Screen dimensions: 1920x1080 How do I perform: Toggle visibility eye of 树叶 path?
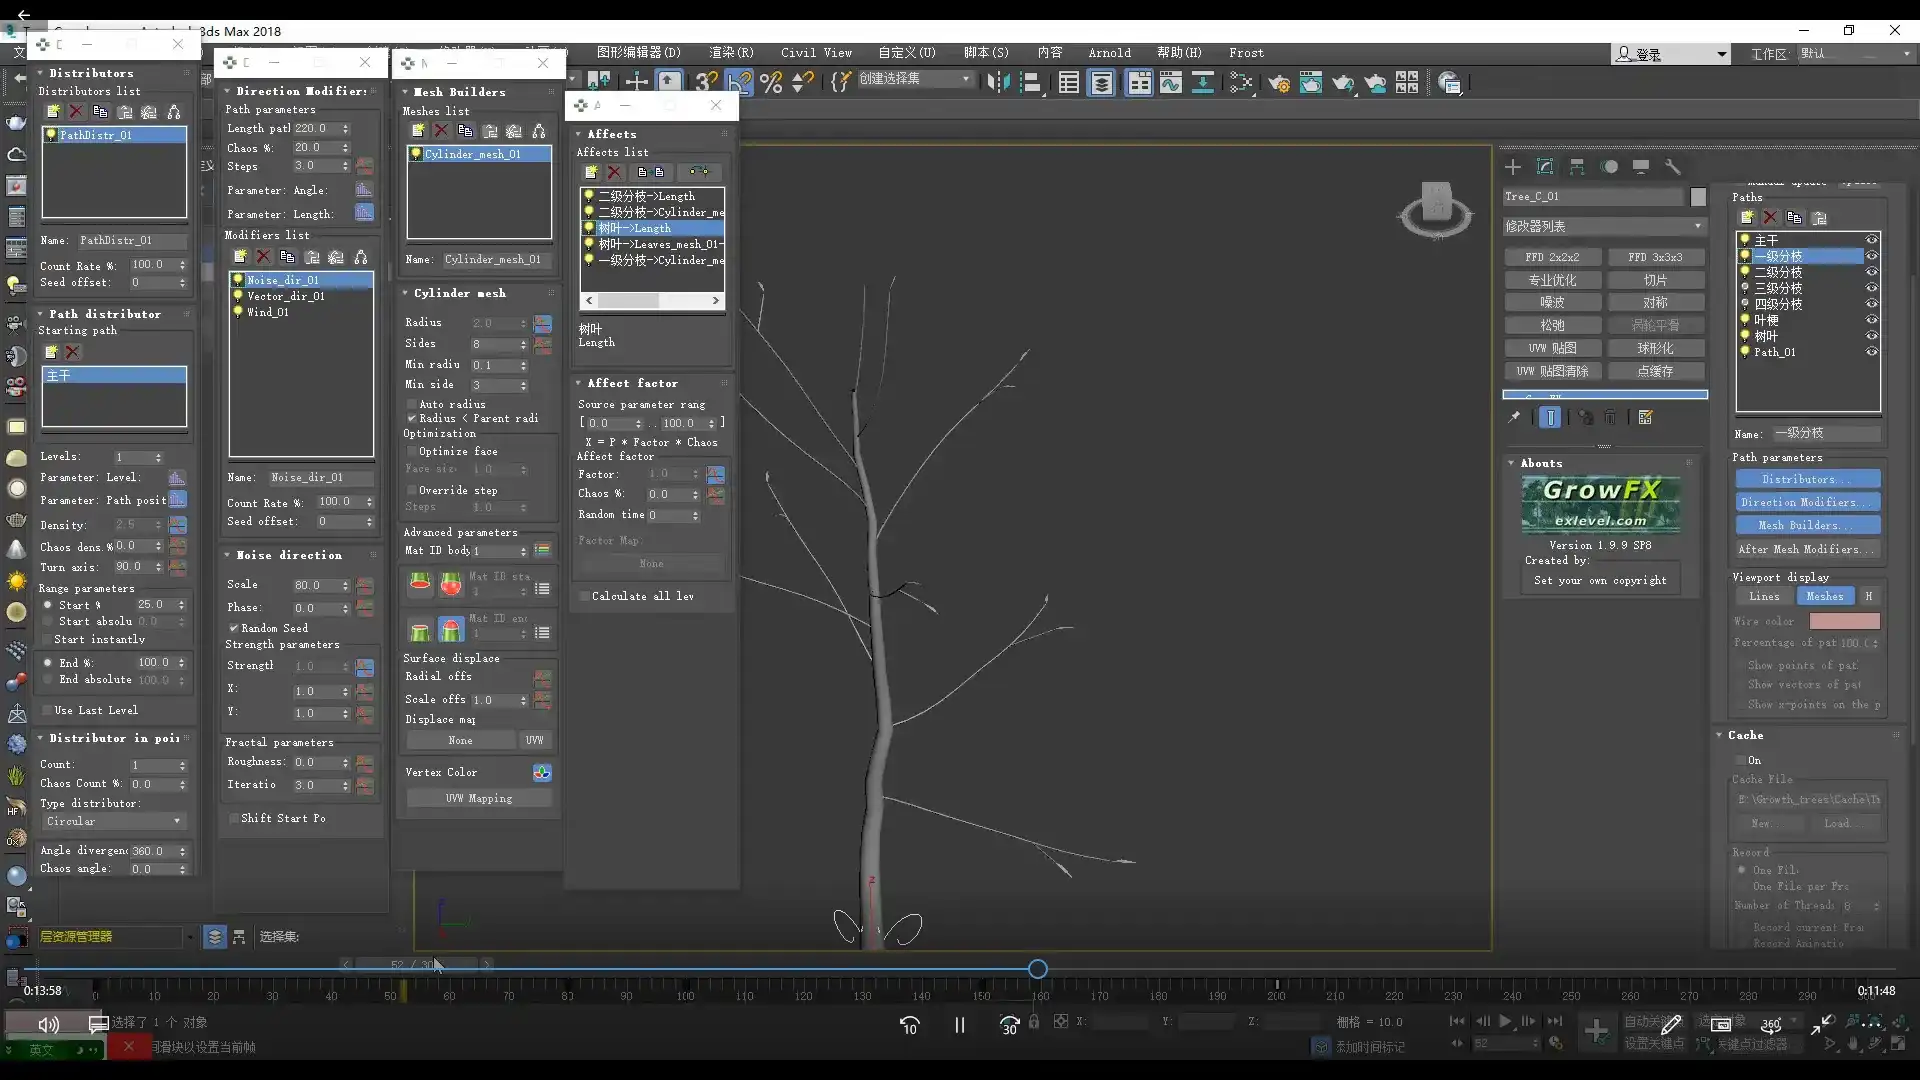point(1872,336)
